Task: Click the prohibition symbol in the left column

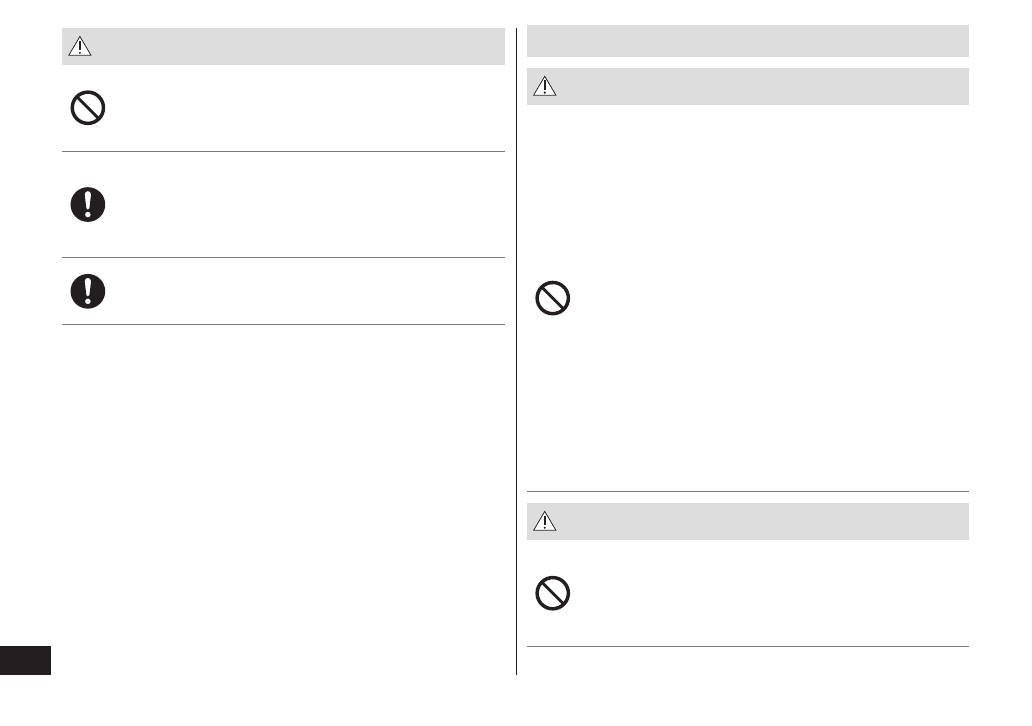Action: 88,108
